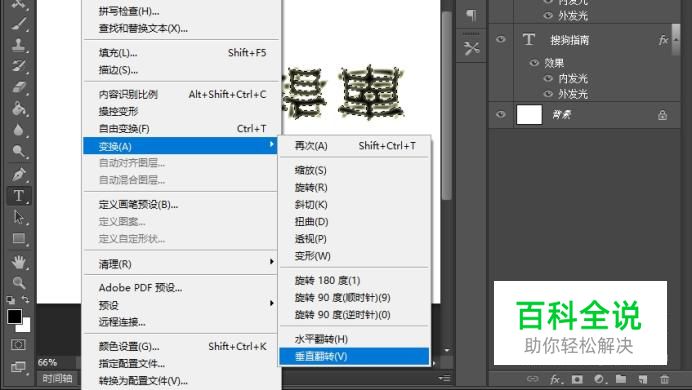The width and height of the screenshot is (692, 390).
Task: Select the Horizontal Type tool
Action: (18, 195)
